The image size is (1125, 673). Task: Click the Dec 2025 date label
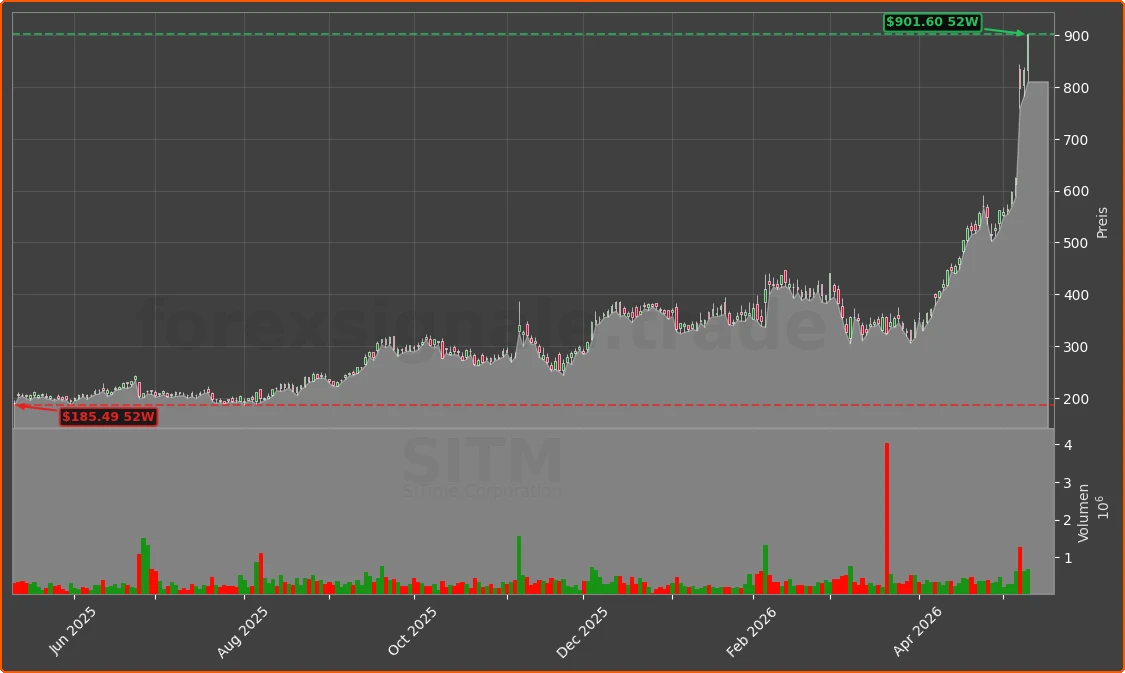click(582, 632)
